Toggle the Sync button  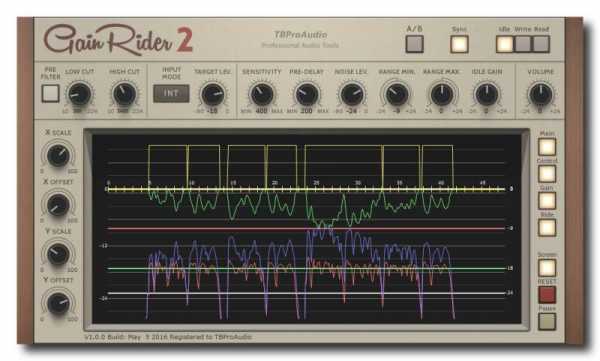[459, 44]
